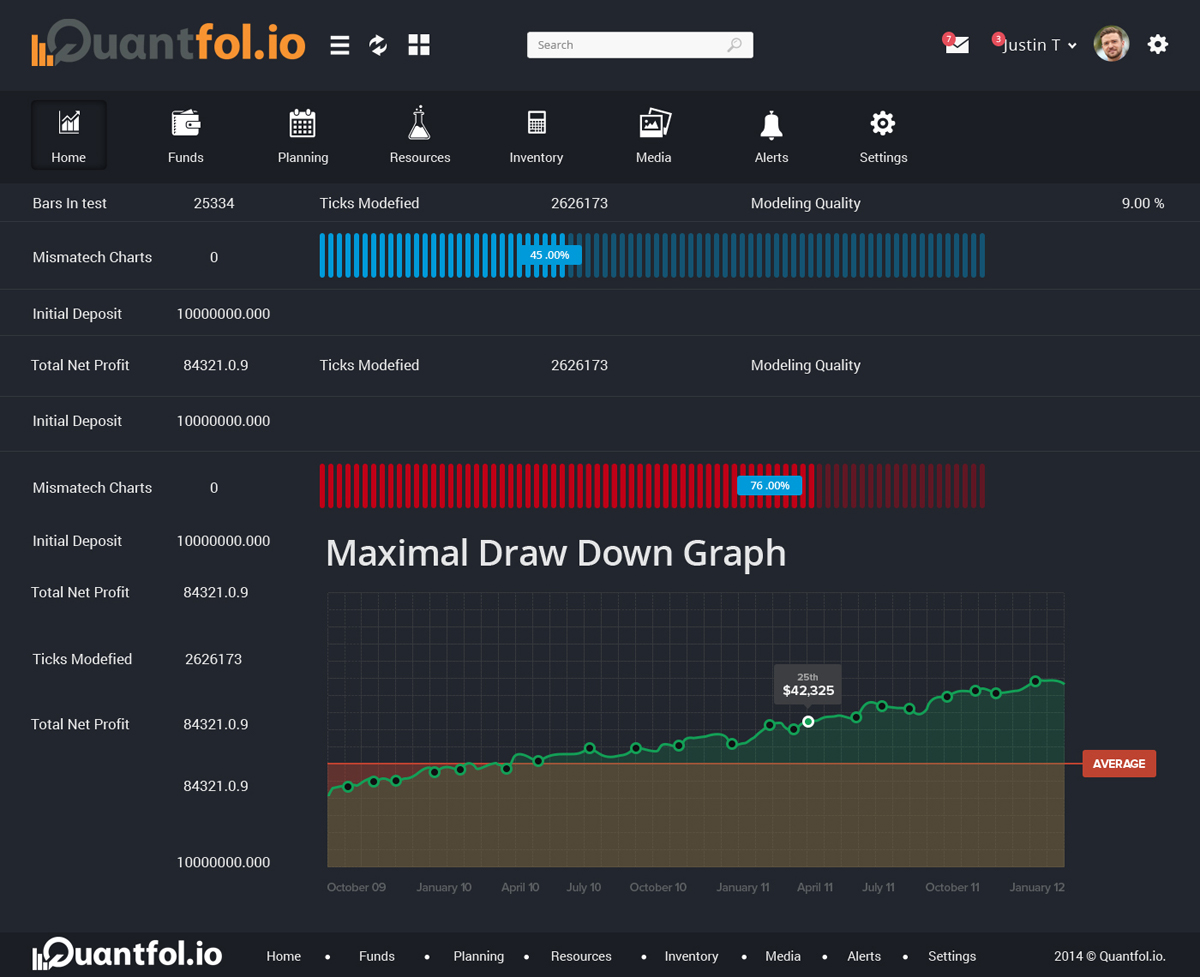The image size is (1200, 977).
Task: Open the mail envelope notifications
Action: click(957, 45)
